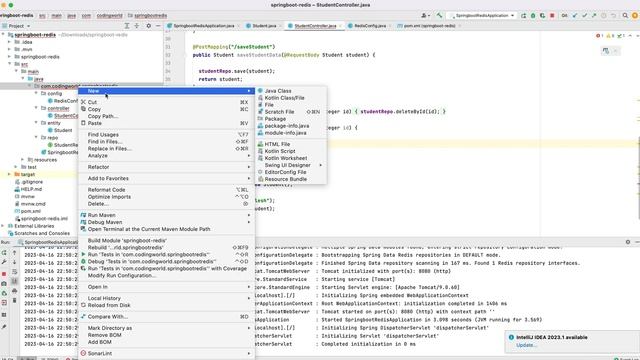Click the trash clear-all icon in Run console
This screenshot has height=360, width=640.
14,300
